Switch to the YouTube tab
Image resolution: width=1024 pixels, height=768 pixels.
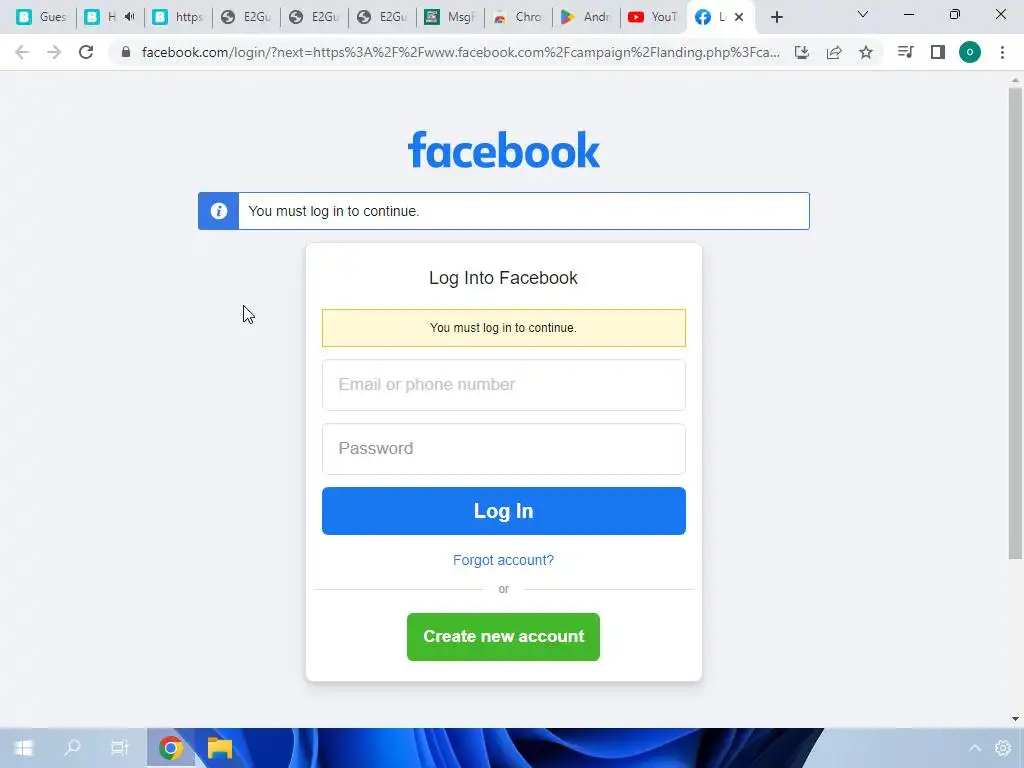click(652, 17)
